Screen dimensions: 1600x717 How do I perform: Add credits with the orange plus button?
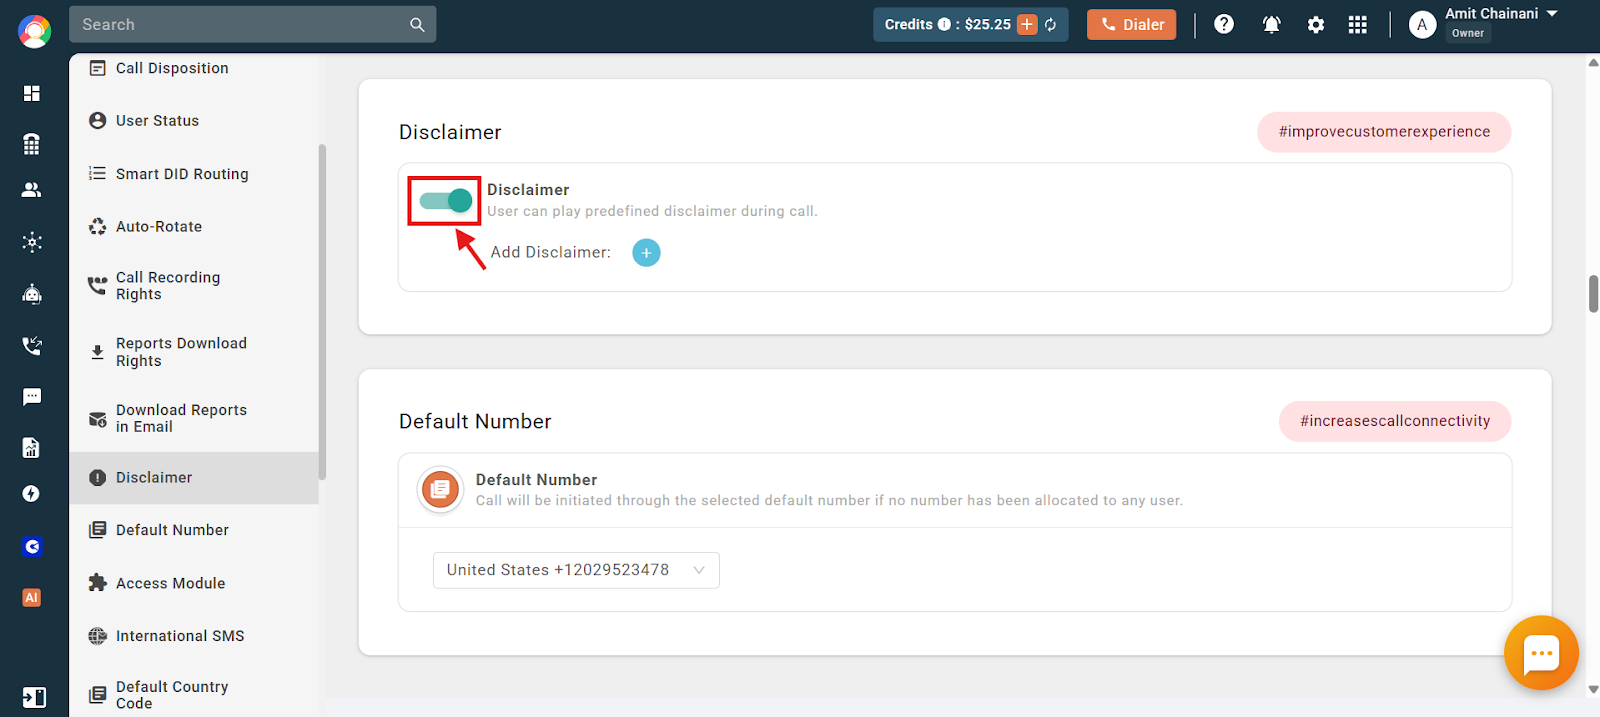[x=1027, y=25]
